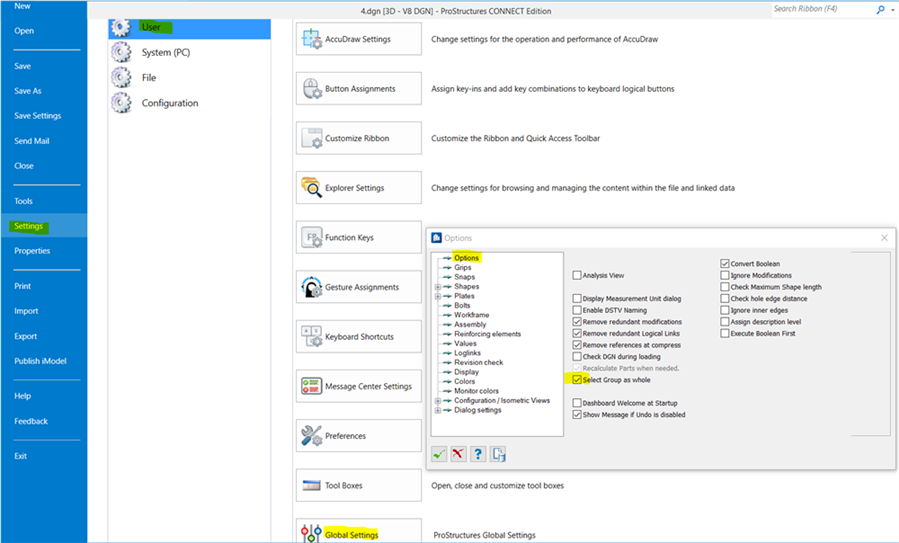Open Gesture Assignments settings
The image size is (899, 543).
click(x=358, y=287)
